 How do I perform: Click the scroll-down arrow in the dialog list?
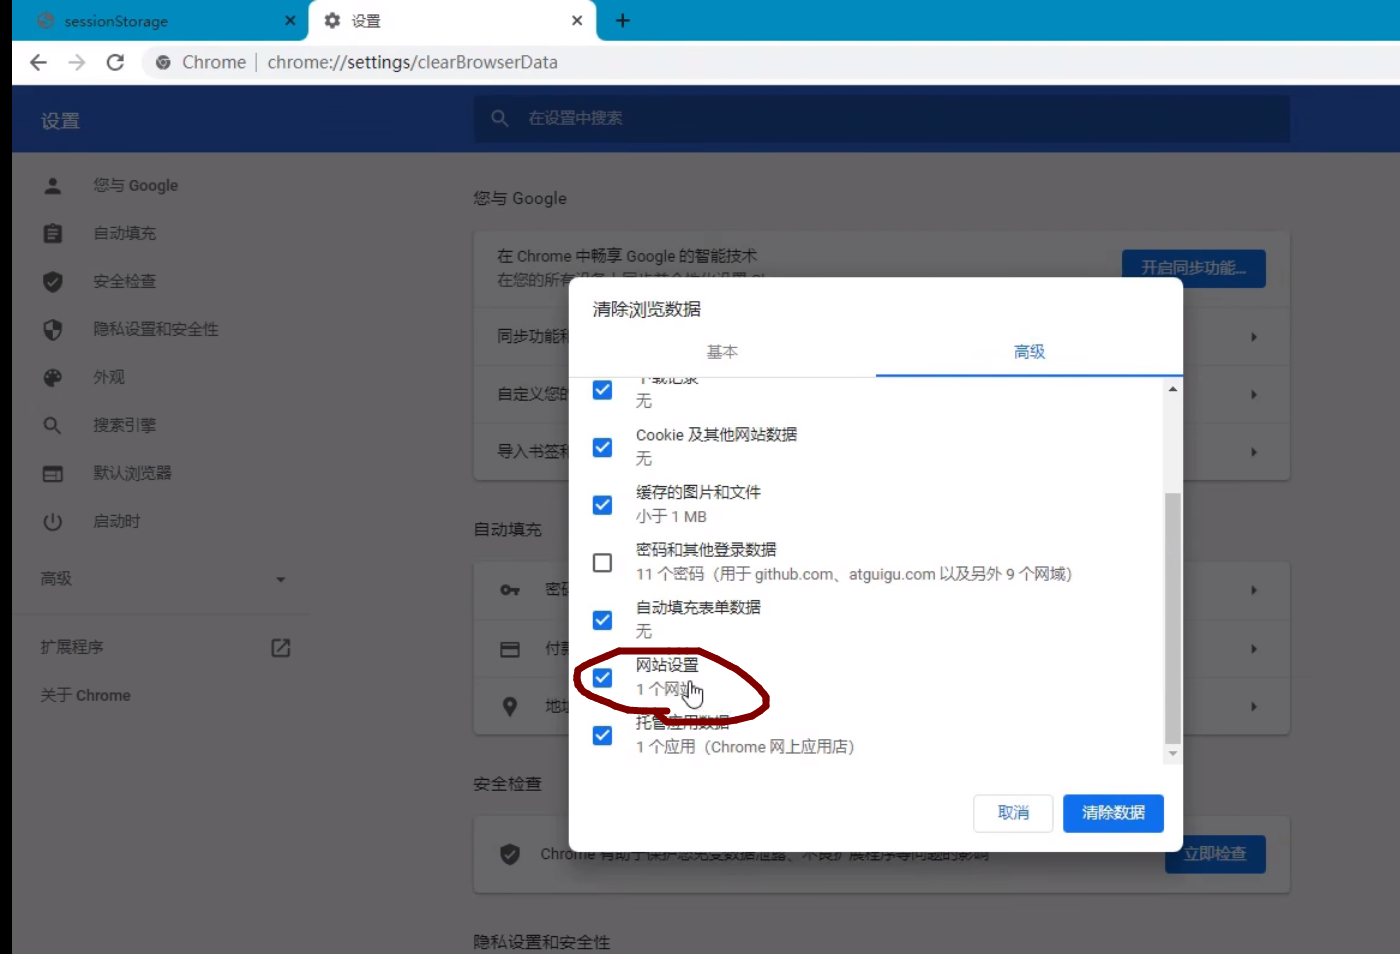coord(1173,754)
